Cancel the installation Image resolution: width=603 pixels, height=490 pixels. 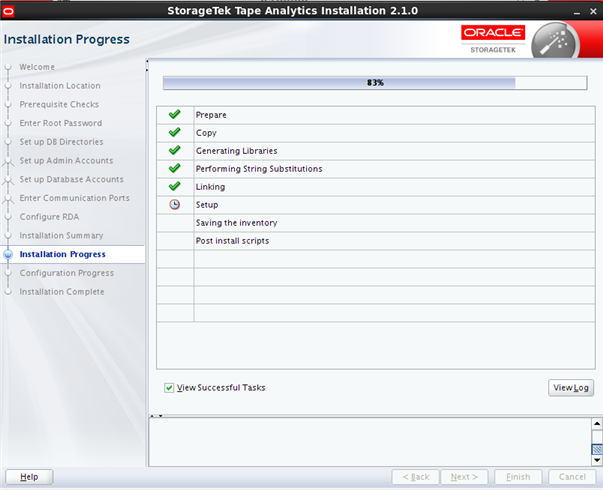click(572, 477)
